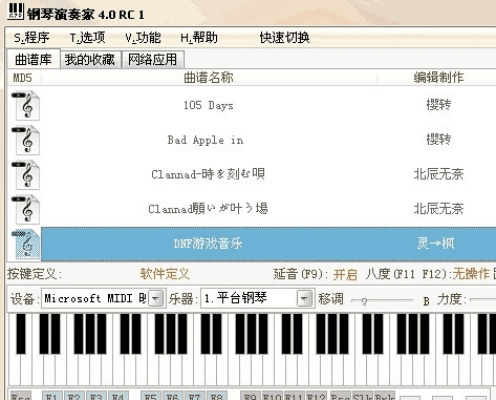Click the score icon beside Clannad願いが叶う場
The image size is (496, 400).
point(26,209)
